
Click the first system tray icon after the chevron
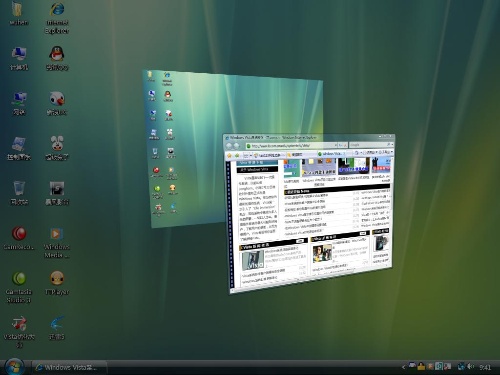tap(413, 366)
